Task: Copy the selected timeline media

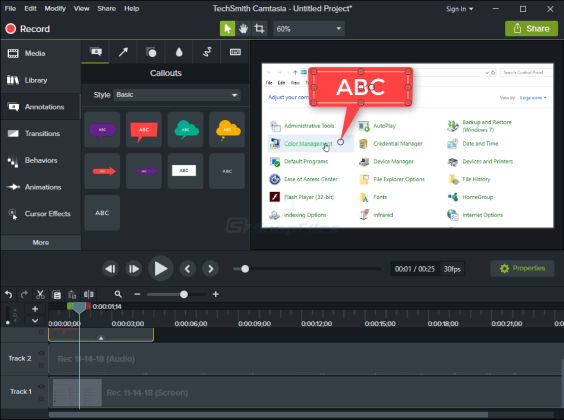Action: [x=56, y=295]
